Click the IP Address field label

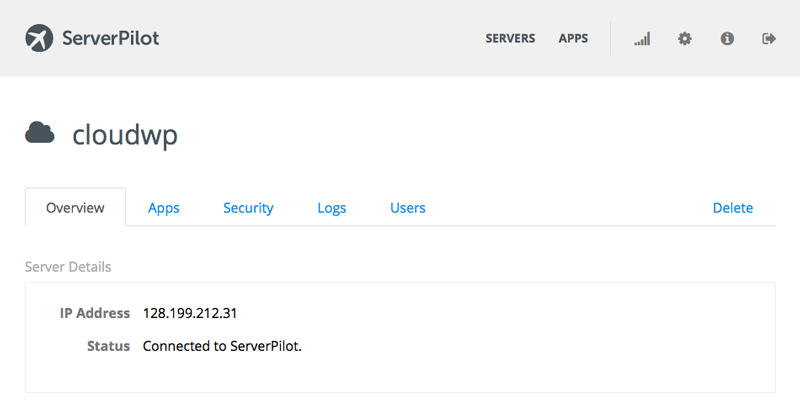coord(95,313)
